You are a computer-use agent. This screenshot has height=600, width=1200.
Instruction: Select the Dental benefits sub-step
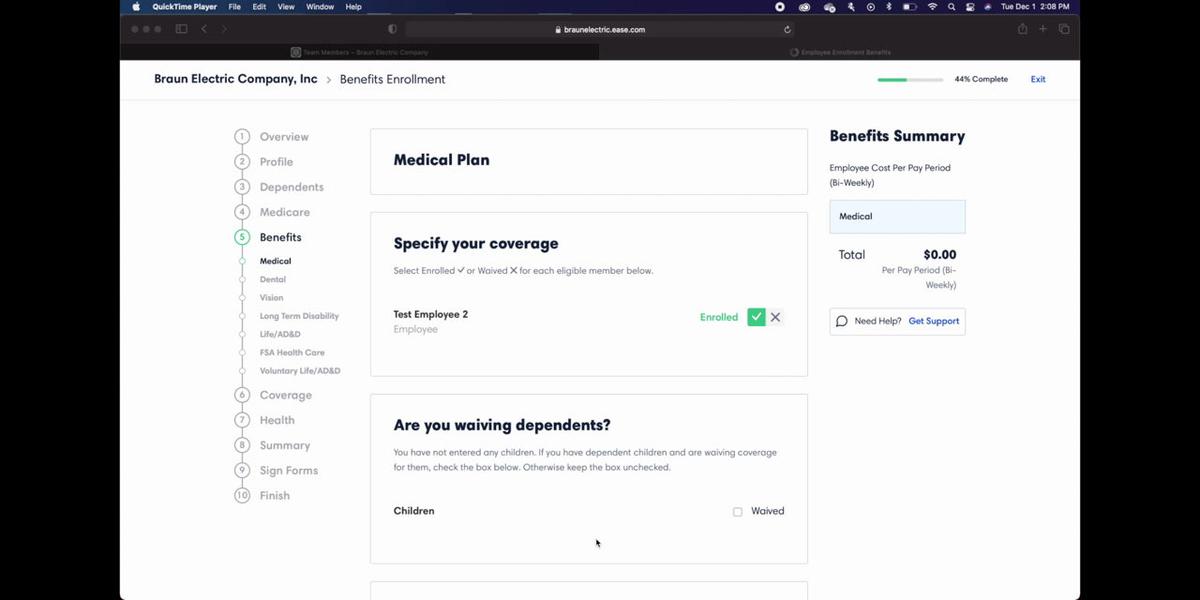pyautogui.click(x=272, y=280)
